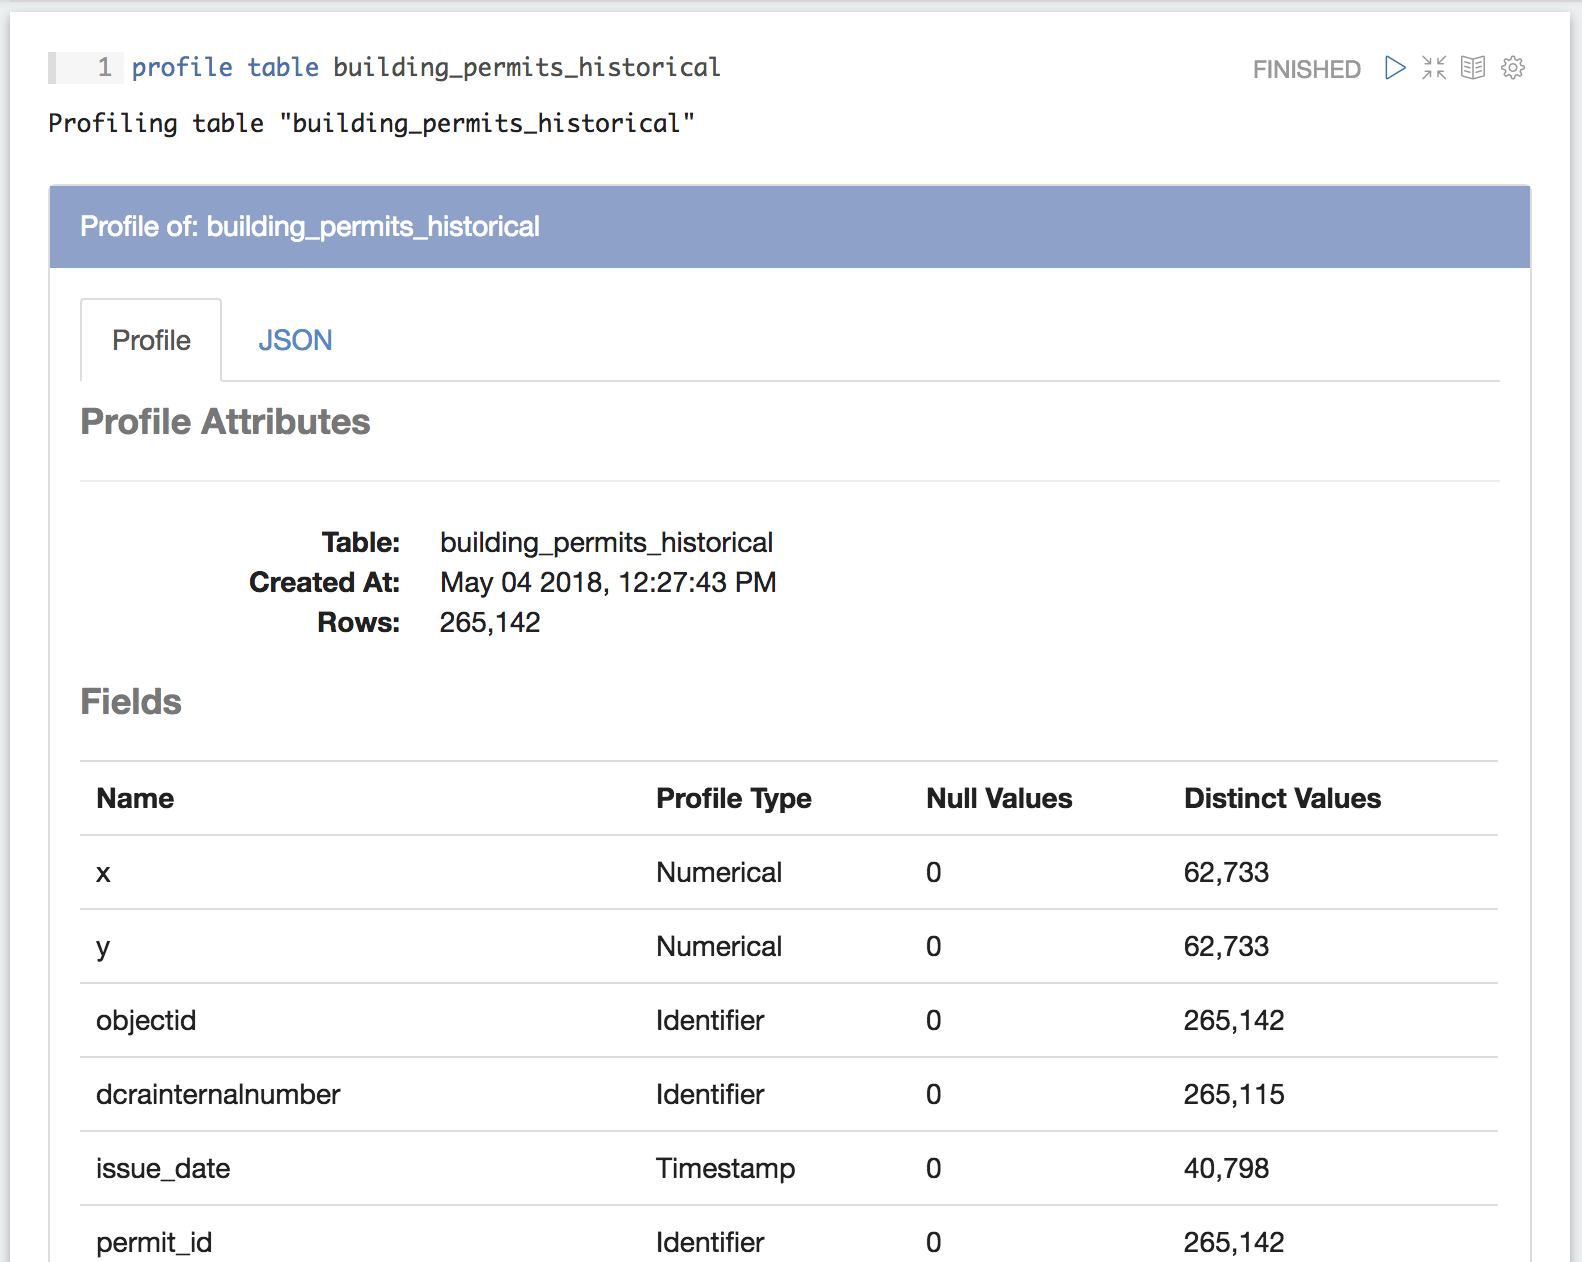
Task: Click the 'Fields' heading
Action: (131, 702)
